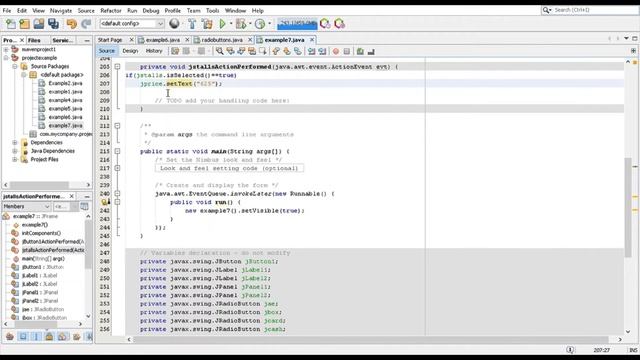
Task: Click the memory usage garbage collection bar
Action: pos(297,24)
